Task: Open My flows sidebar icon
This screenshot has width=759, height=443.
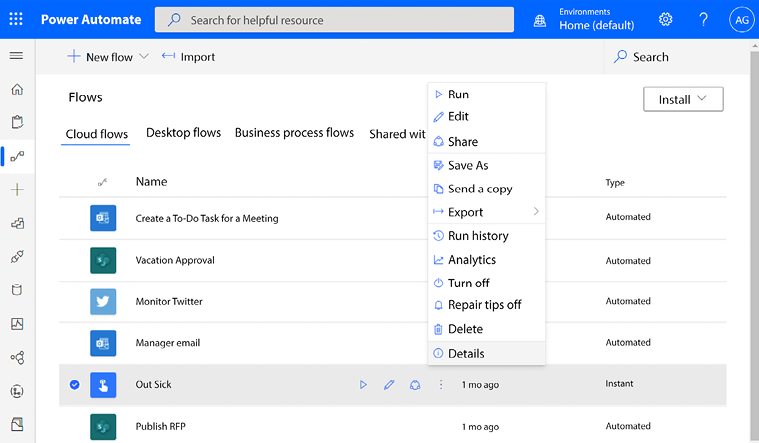Action: pyautogui.click(x=17, y=156)
